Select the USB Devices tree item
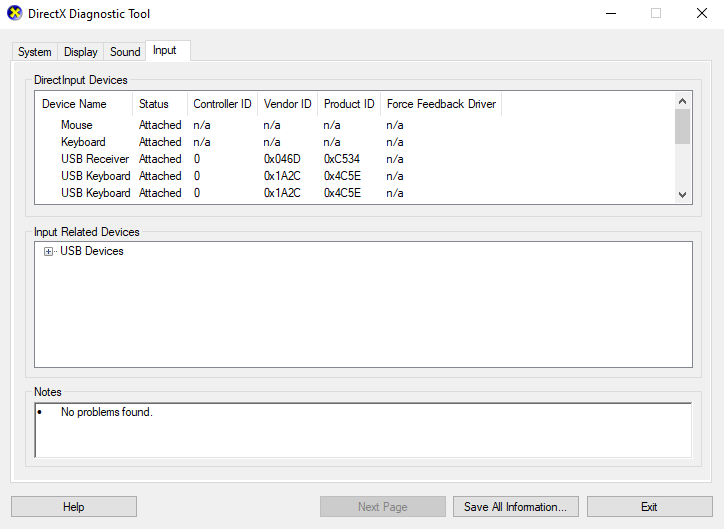 (92, 252)
